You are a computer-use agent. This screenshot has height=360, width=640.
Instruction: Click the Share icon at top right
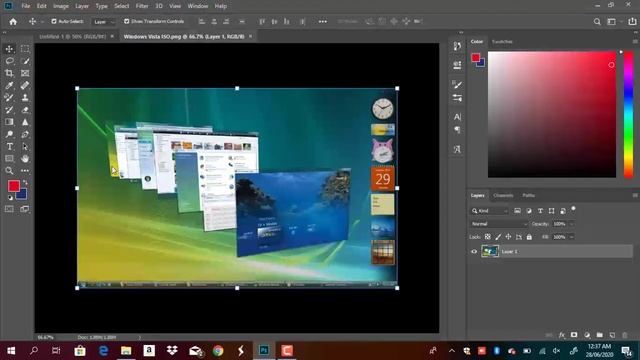[632, 22]
